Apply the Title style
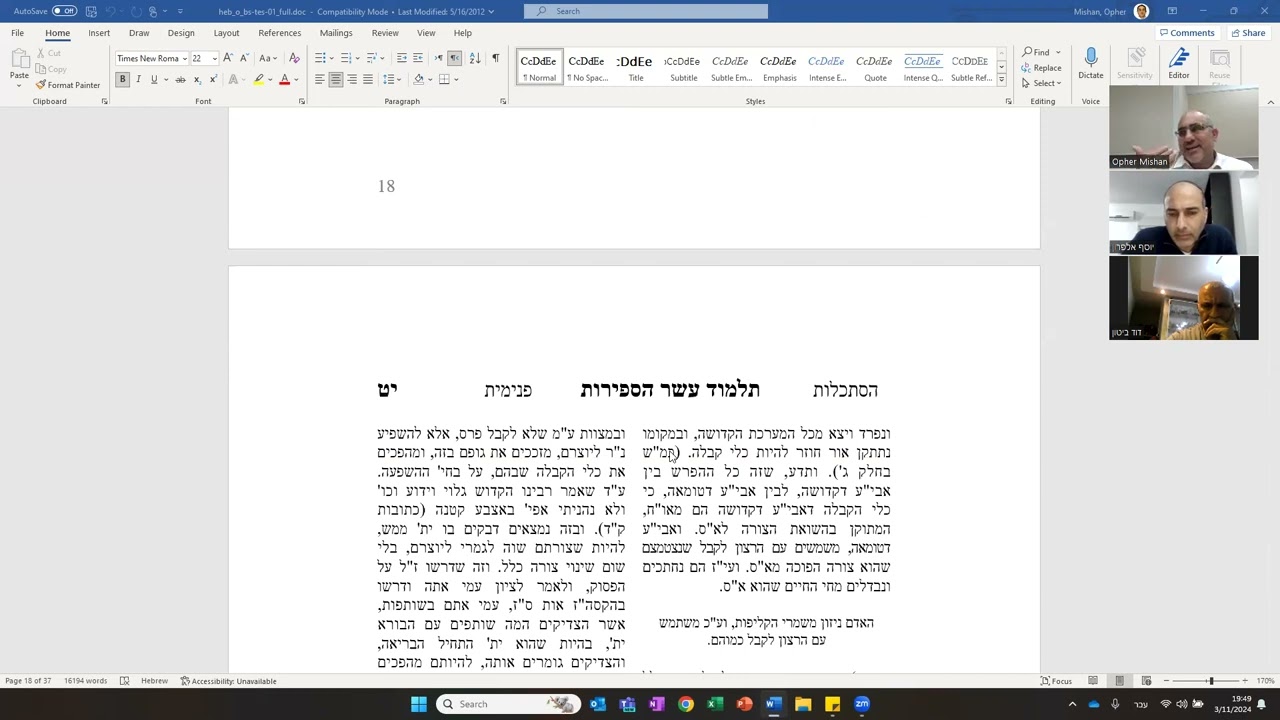 coord(635,67)
